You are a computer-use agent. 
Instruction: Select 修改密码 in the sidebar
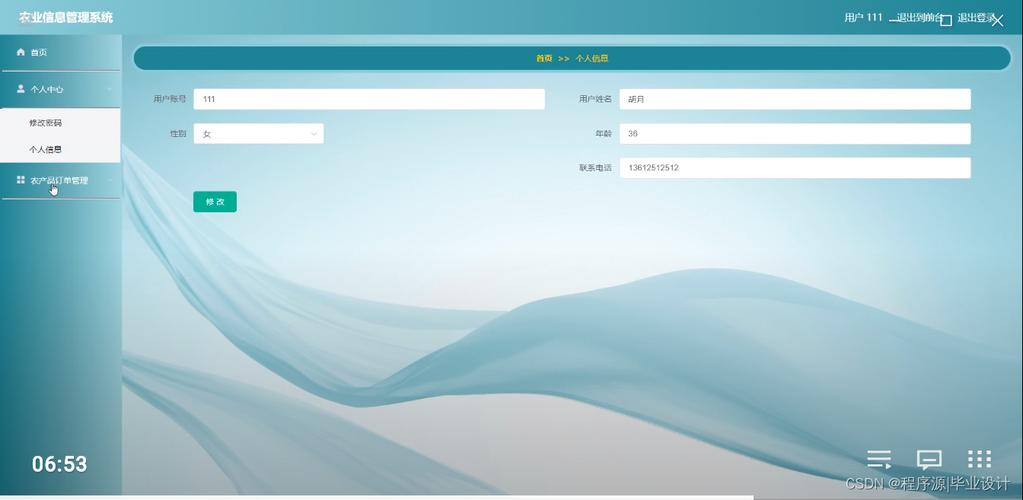(46, 123)
